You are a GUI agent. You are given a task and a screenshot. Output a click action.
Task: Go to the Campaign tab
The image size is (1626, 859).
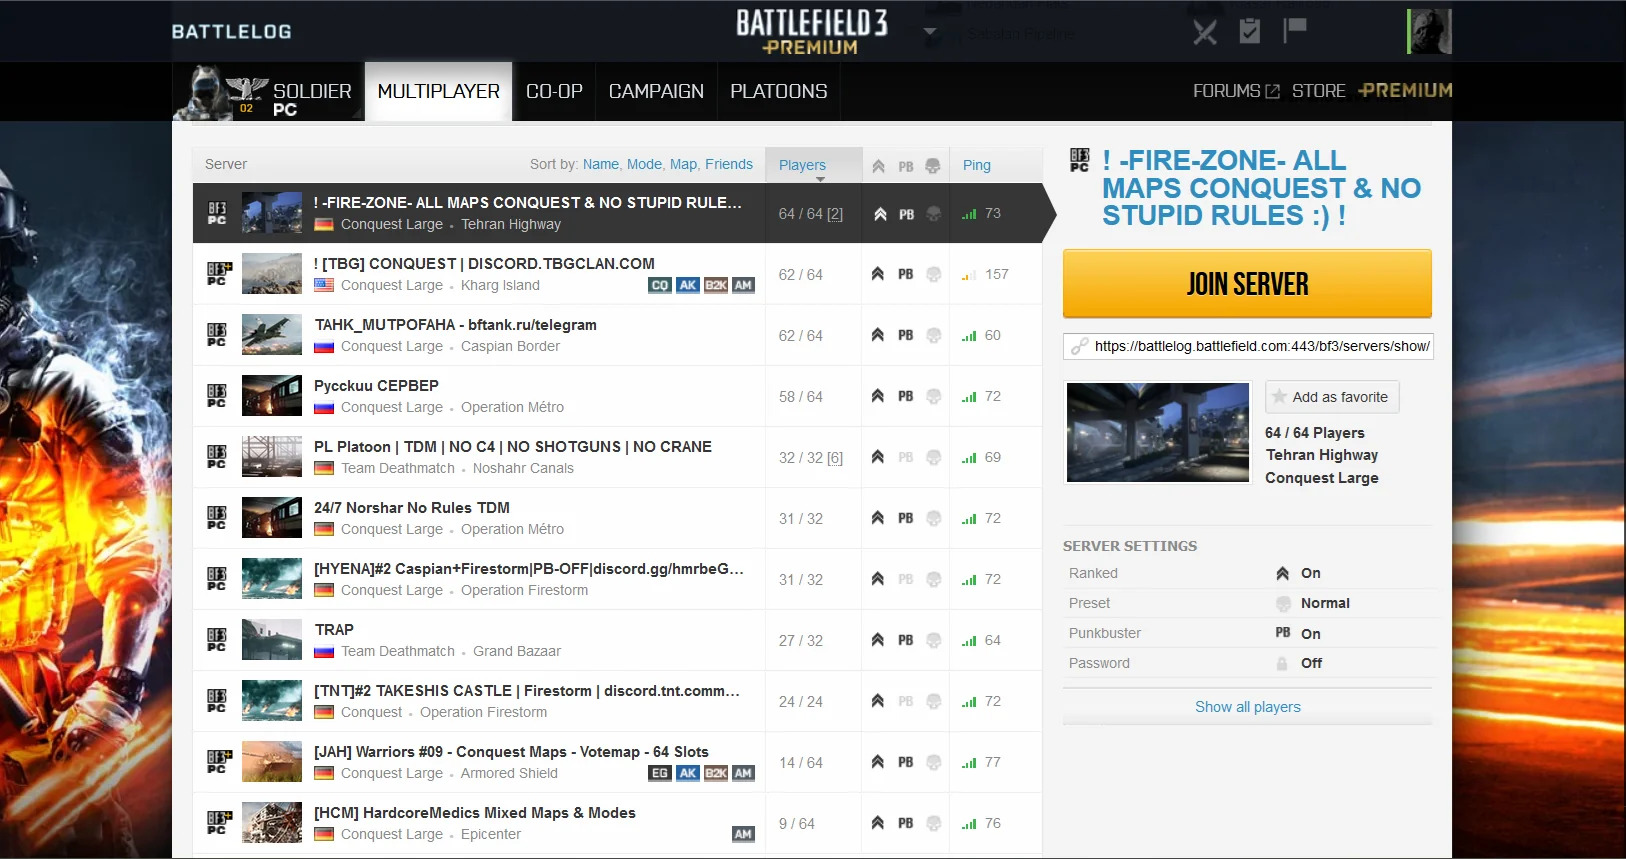(656, 91)
